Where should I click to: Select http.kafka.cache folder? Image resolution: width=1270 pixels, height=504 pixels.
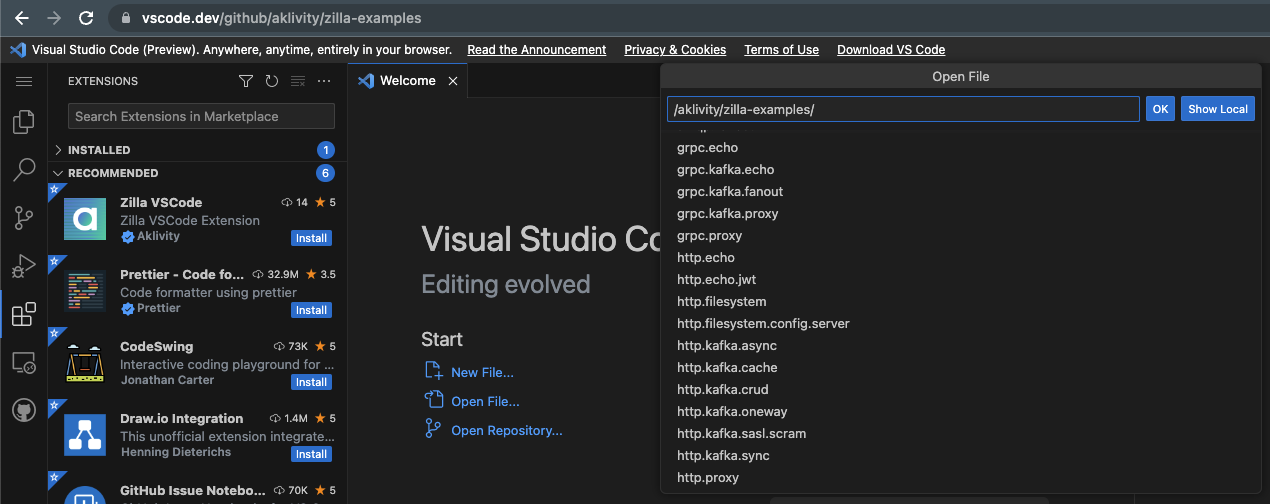(x=960, y=368)
